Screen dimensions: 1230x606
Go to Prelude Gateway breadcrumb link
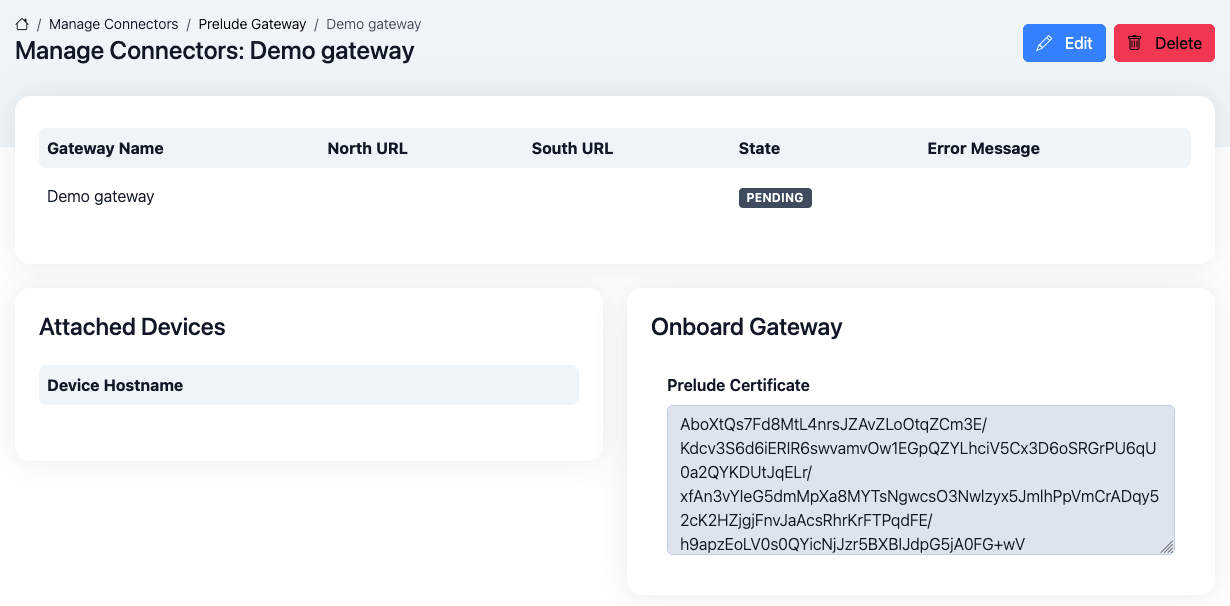coord(252,24)
